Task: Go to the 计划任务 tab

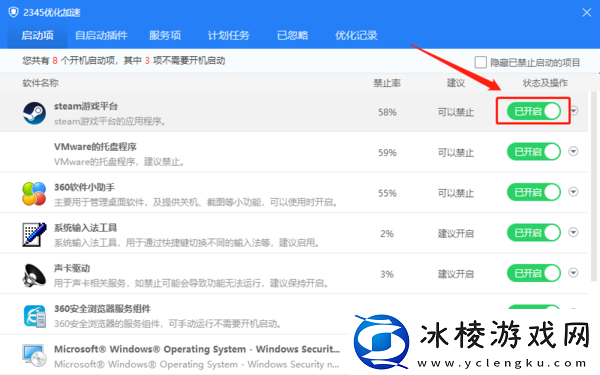Action: tap(228, 35)
